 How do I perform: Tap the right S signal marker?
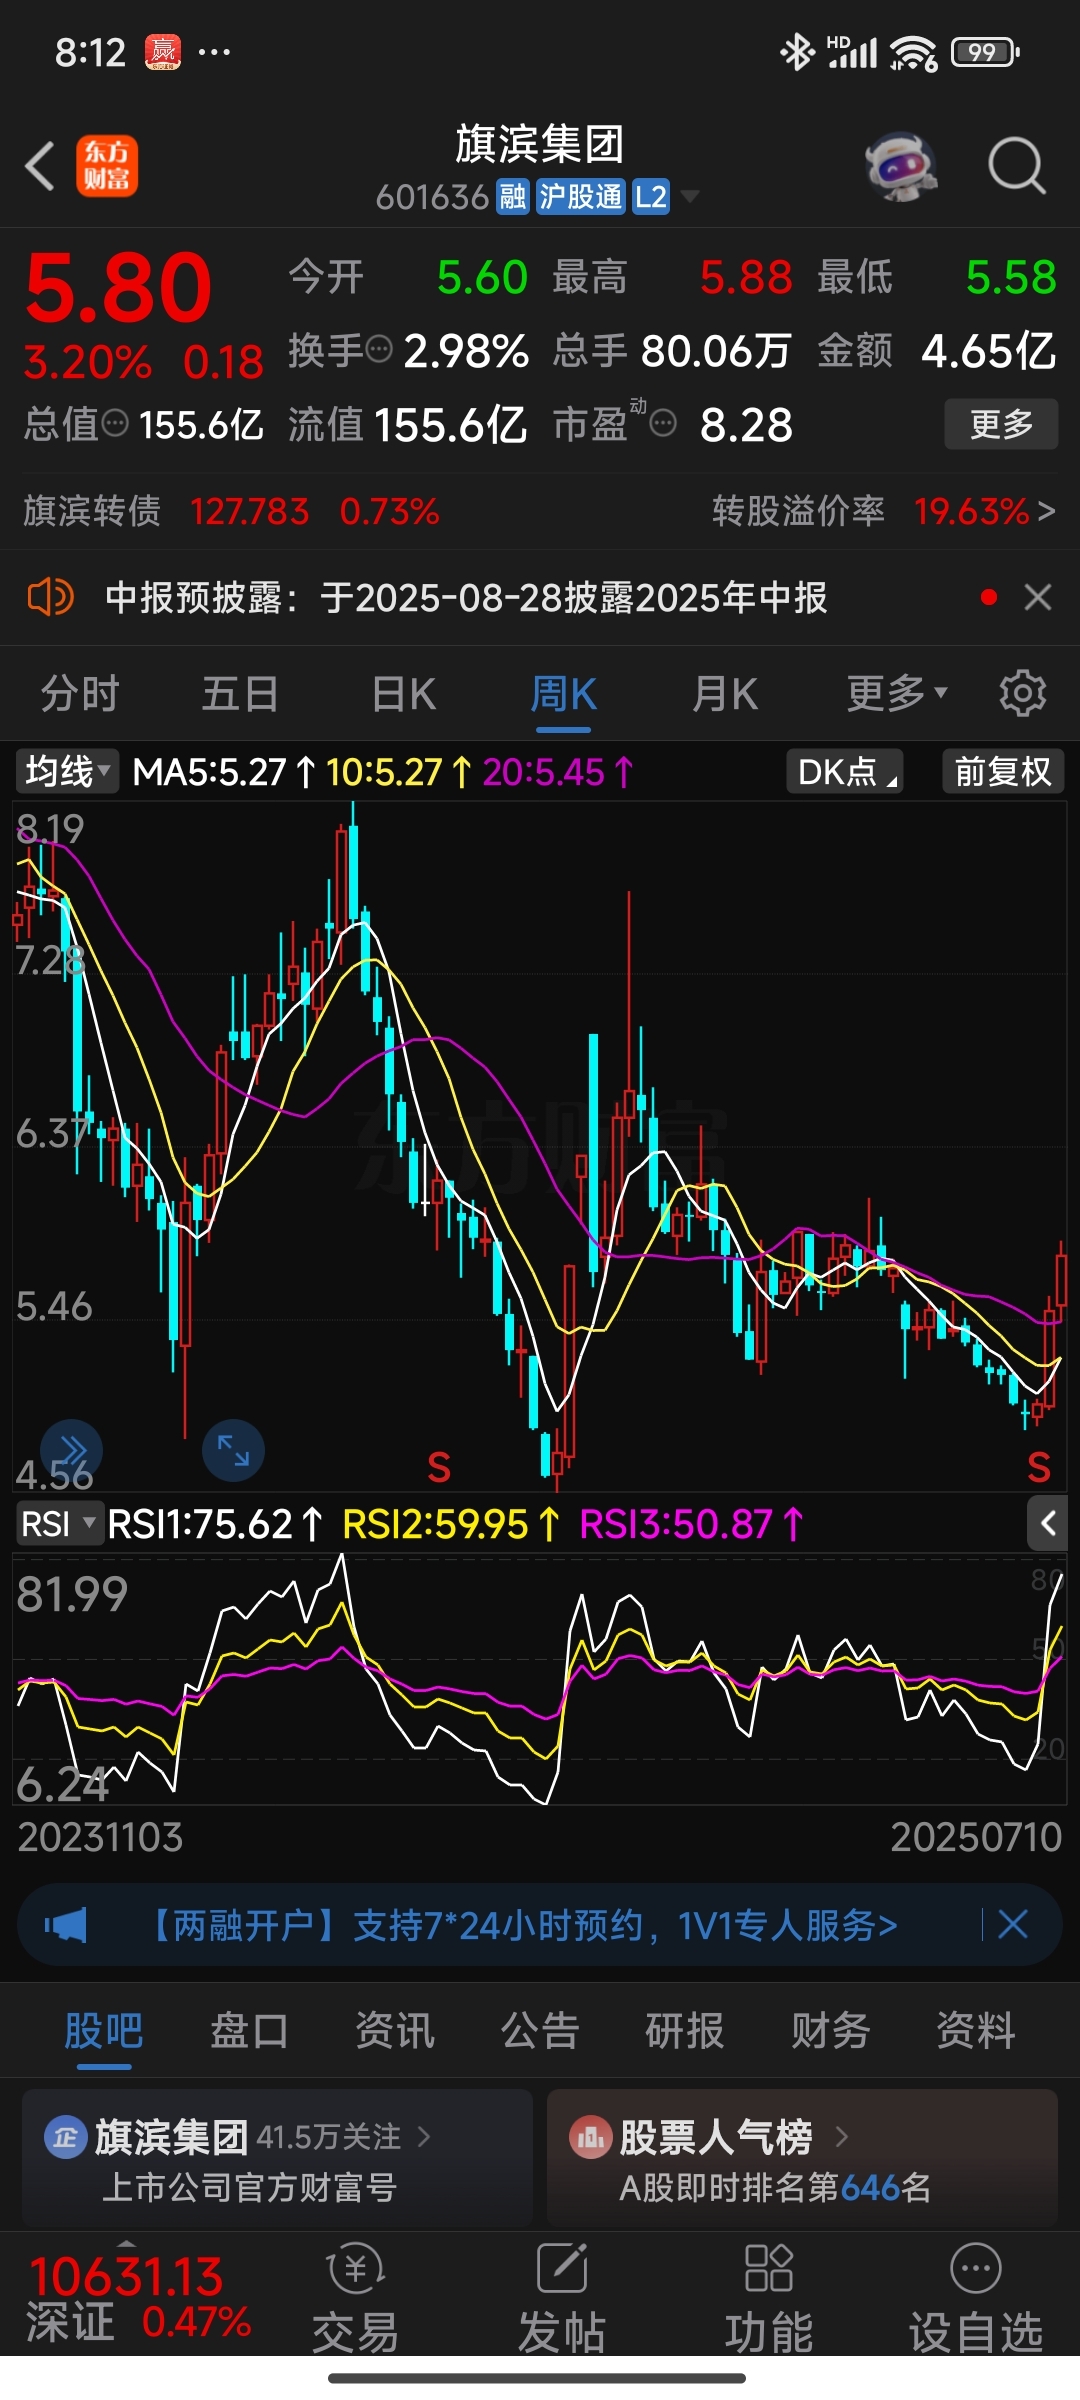[x=1039, y=1467]
